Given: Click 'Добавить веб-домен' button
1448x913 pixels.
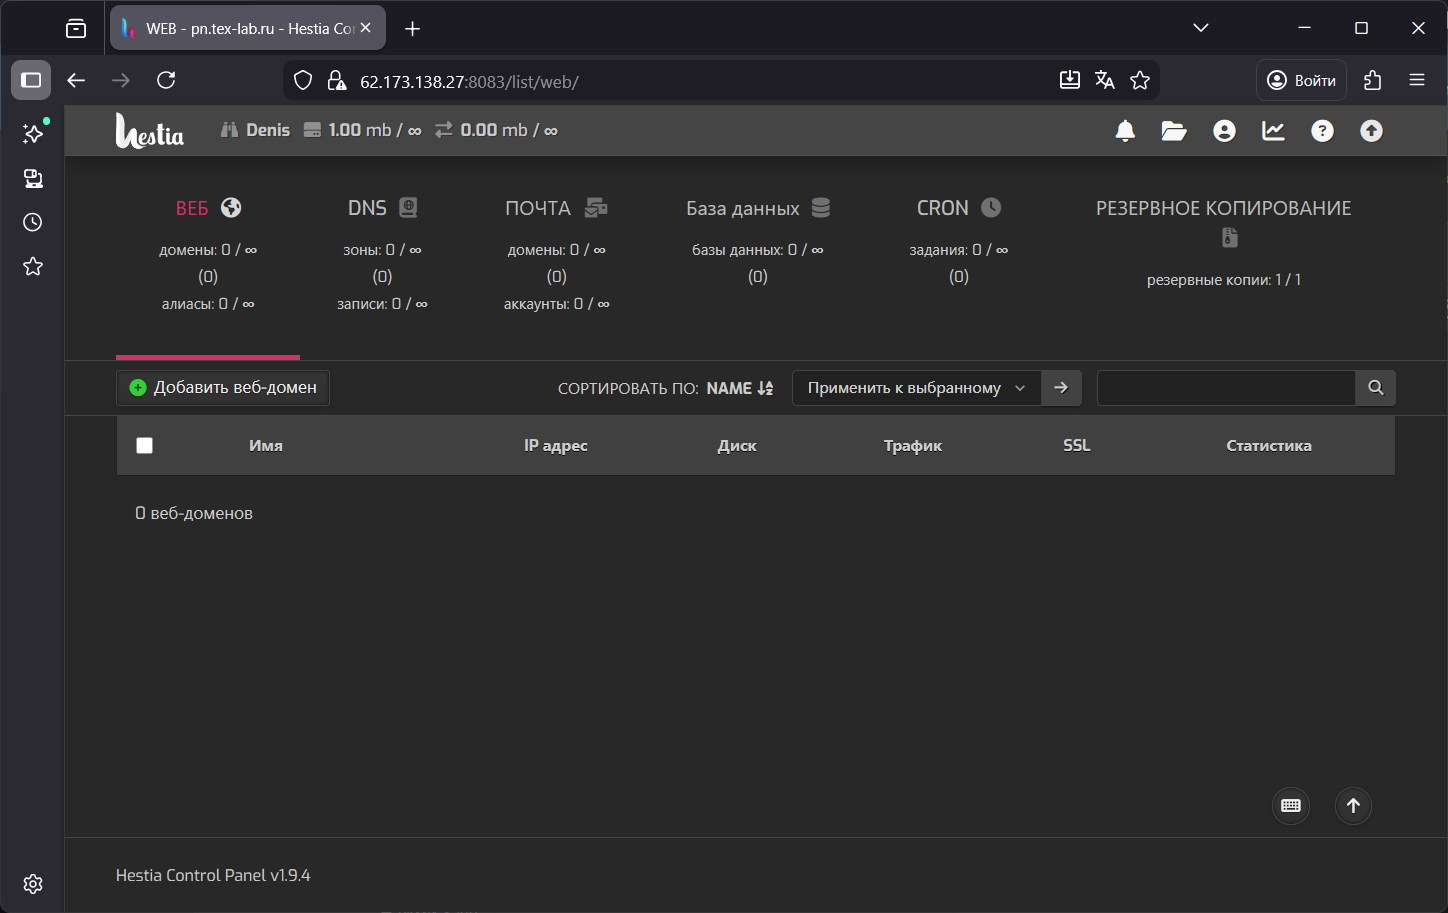Looking at the screenshot, I should point(223,388).
